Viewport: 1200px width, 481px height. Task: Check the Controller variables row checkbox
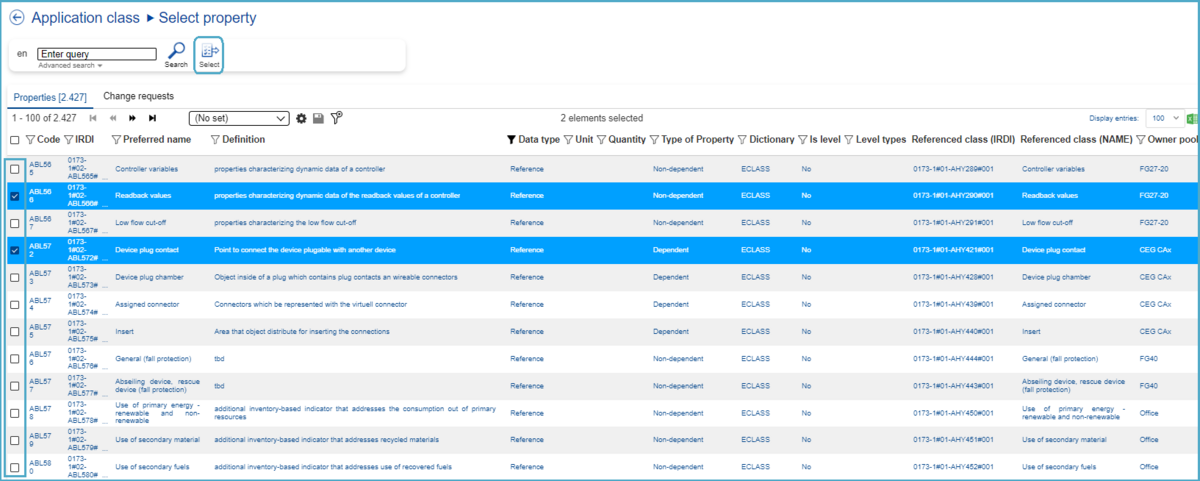[15, 169]
